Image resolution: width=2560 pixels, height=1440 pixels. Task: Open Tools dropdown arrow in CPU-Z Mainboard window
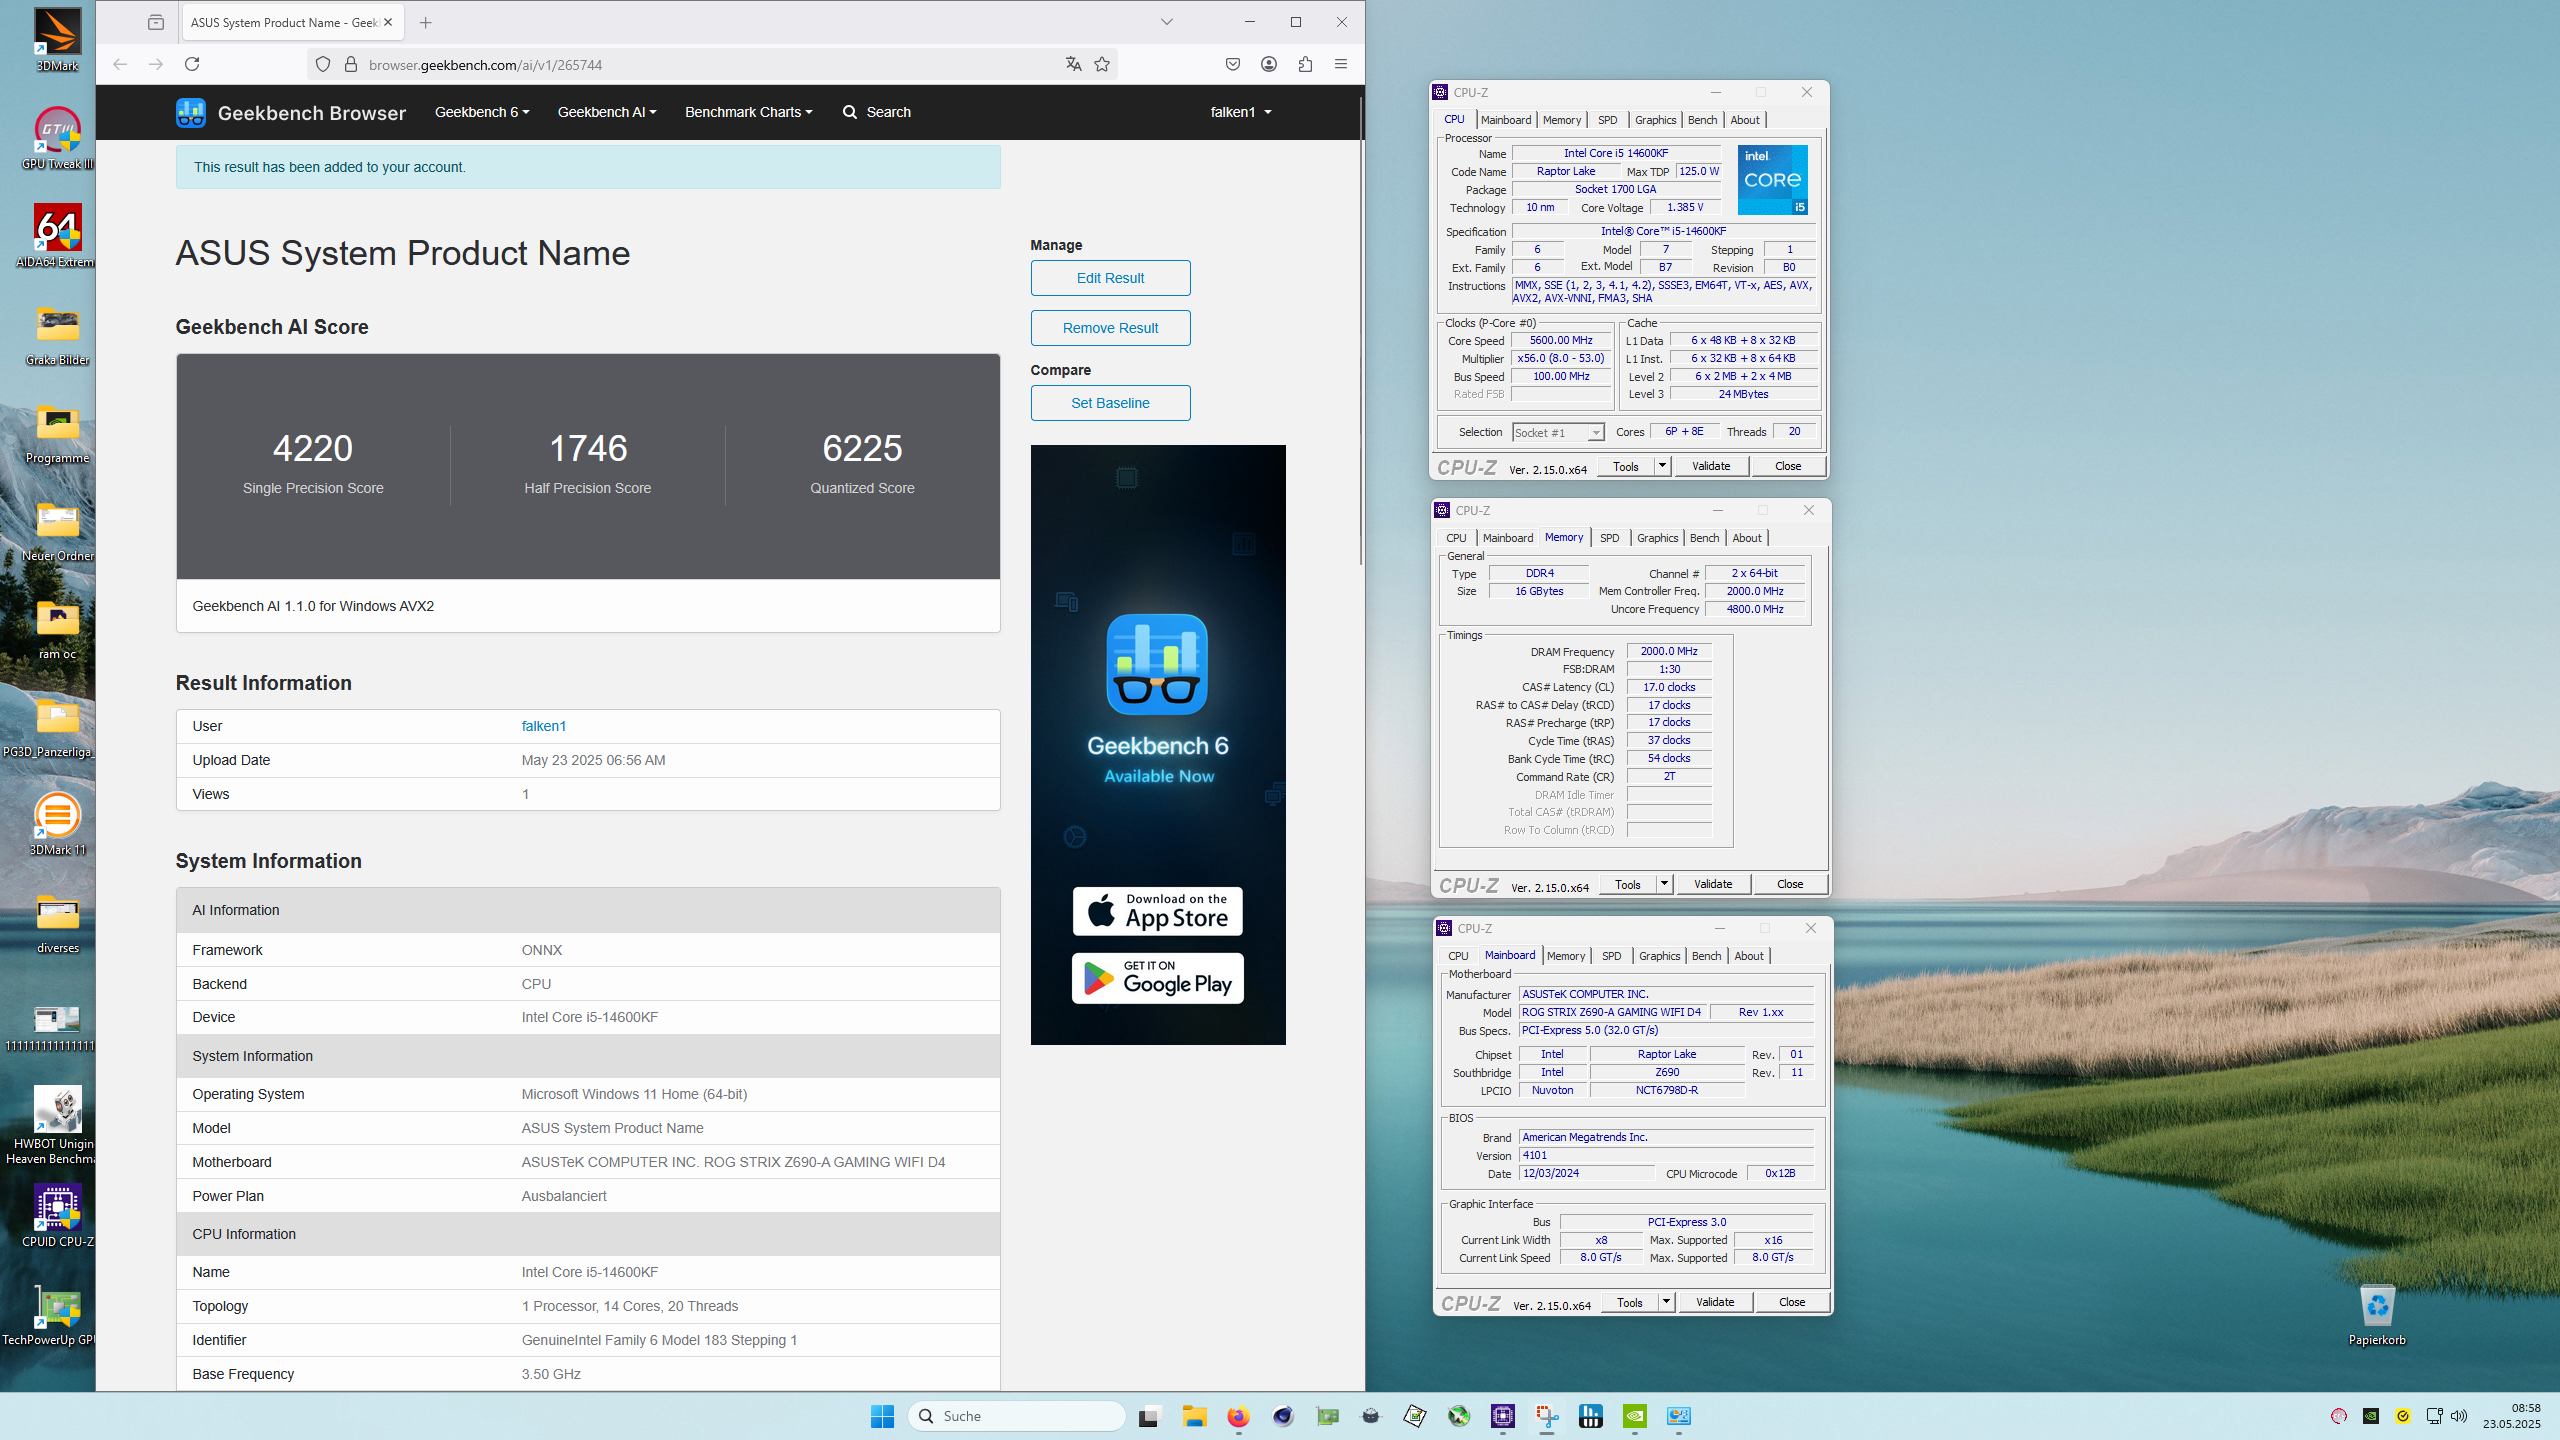1665,1302
